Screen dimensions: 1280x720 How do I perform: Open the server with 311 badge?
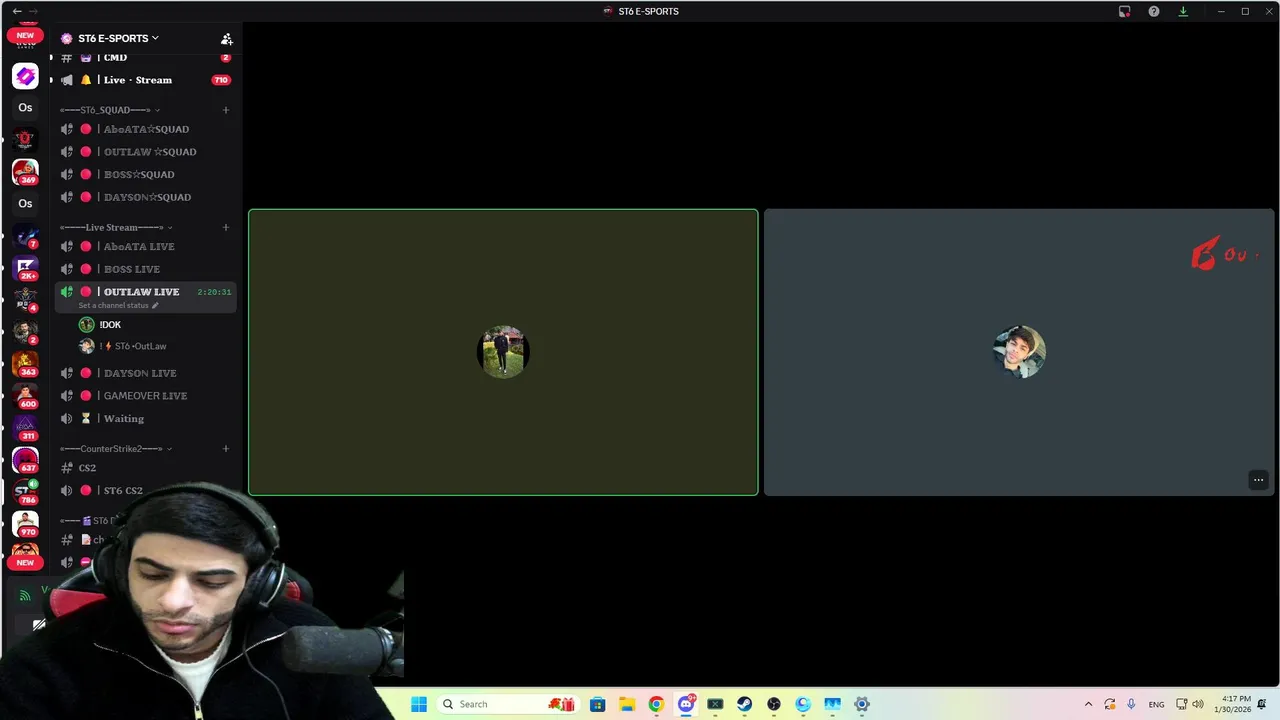[25, 428]
